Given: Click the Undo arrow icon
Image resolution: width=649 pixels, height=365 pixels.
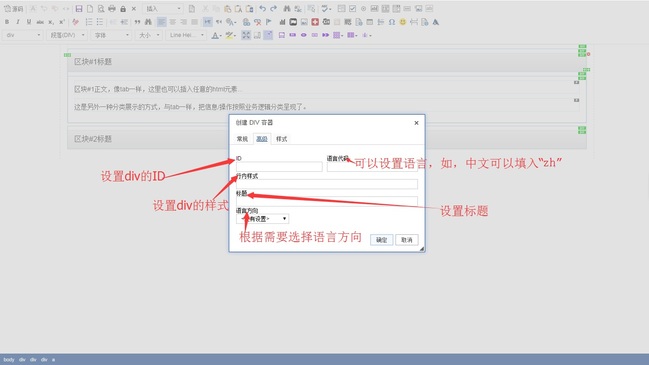Looking at the screenshot, I should point(262,9).
